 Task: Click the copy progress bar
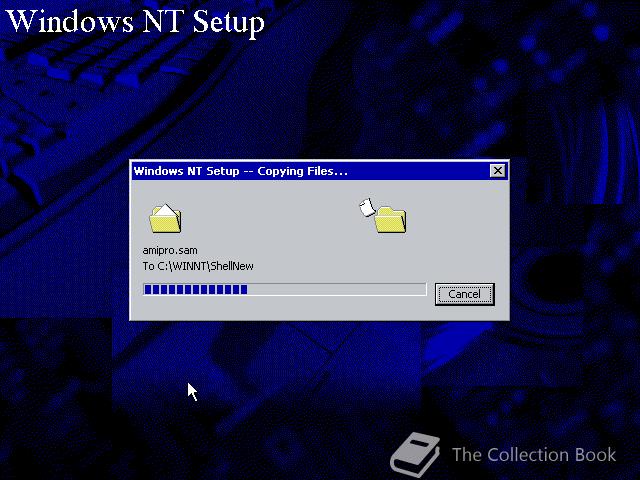pyautogui.click(x=284, y=289)
